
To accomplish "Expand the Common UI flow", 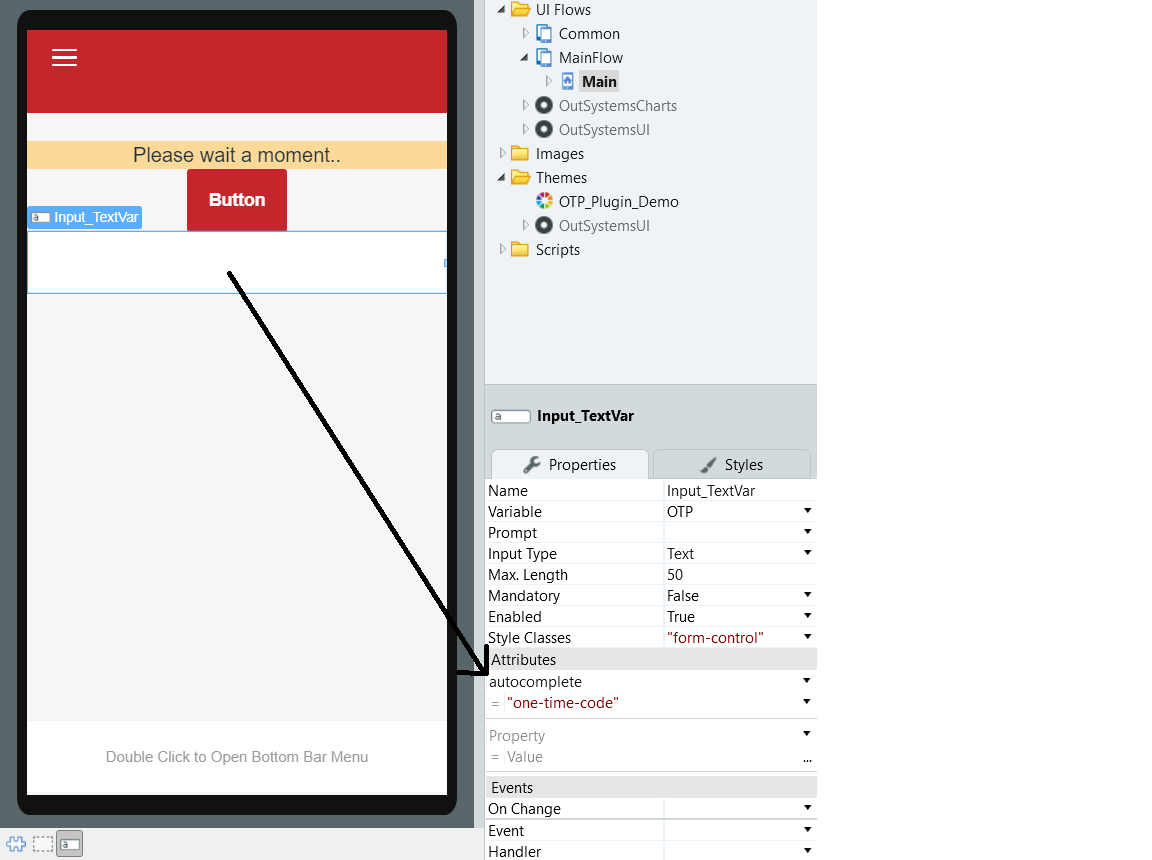I will click(x=525, y=33).
